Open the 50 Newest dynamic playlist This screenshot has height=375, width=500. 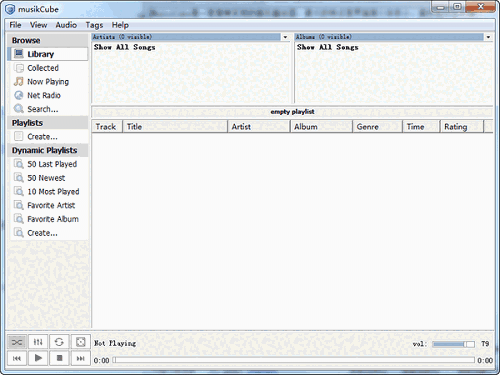click(46, 178)
